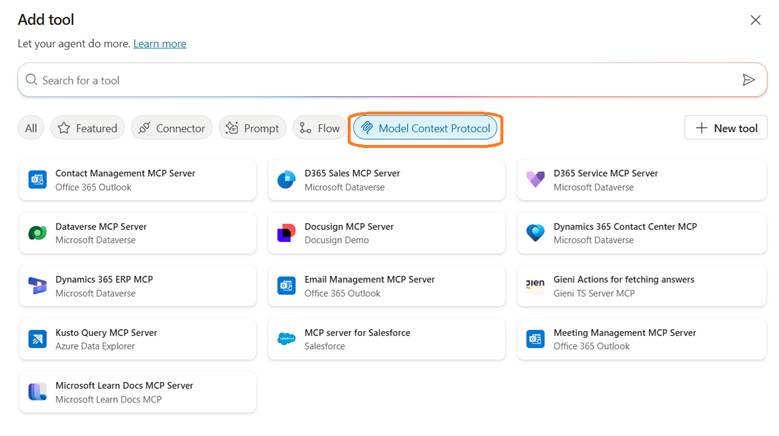Select the Model Context Protocol filter
This screenshot has height=436, width=779.
coord(425,128)
